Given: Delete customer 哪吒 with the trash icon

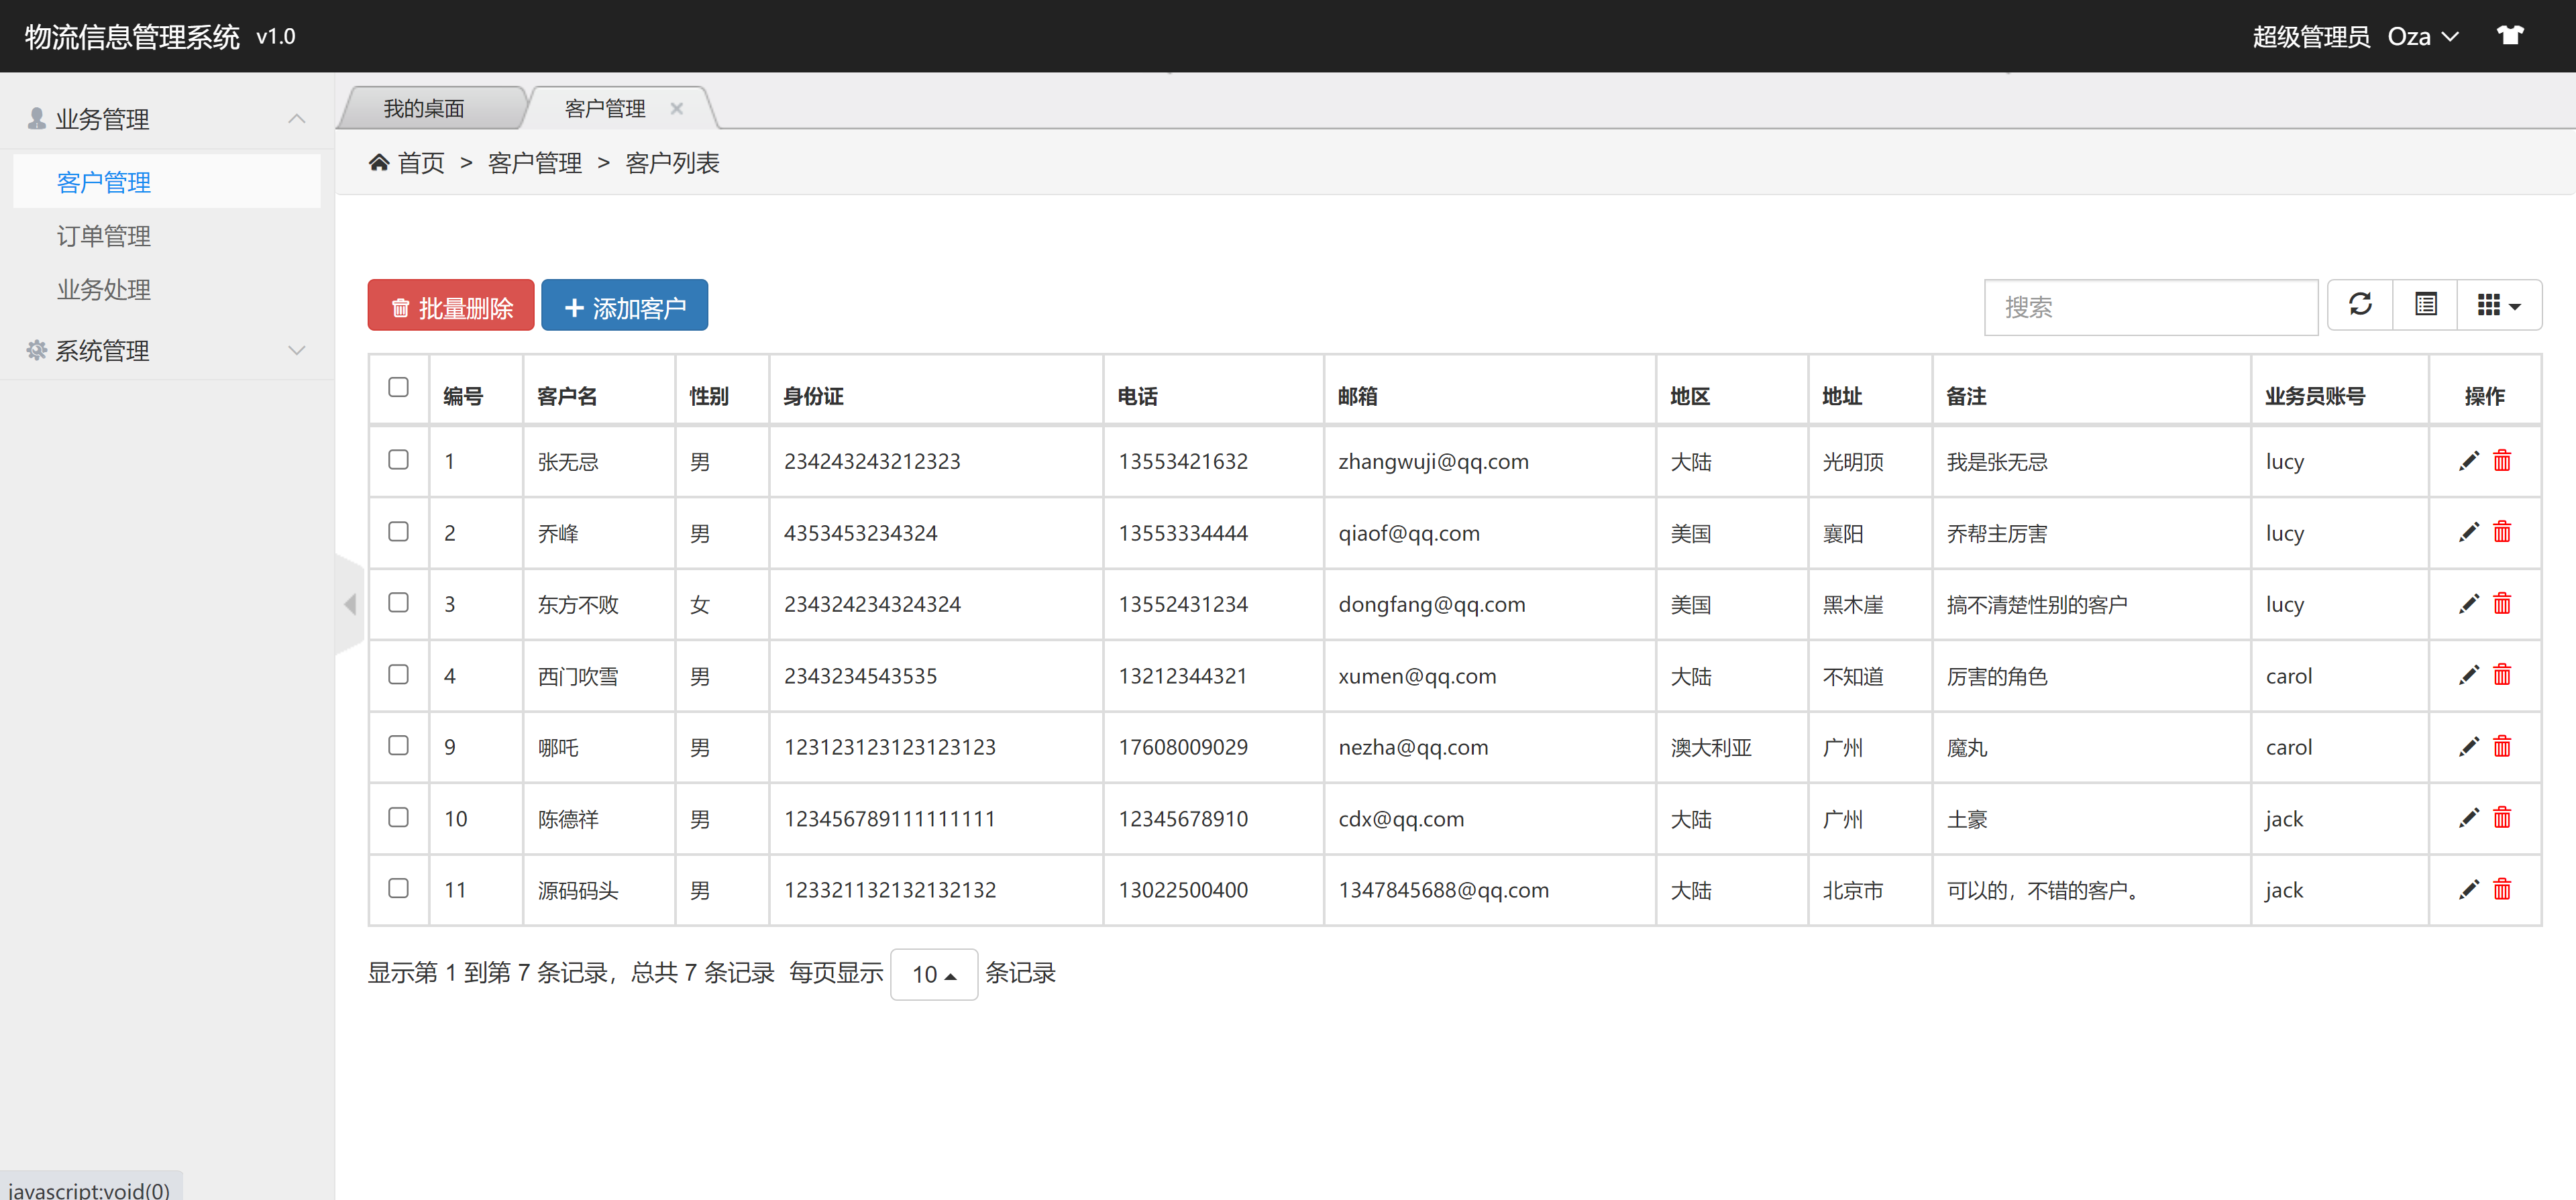Looking at the screenshot, I should pos(2503,746).
